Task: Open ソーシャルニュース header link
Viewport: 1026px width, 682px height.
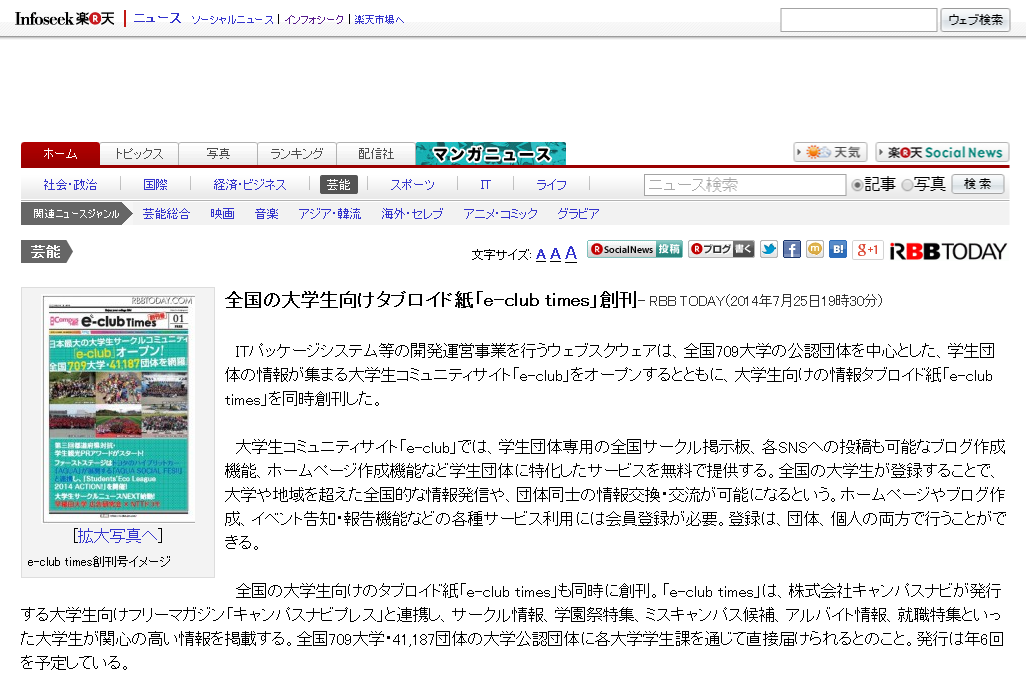Action: click(232, 20)
